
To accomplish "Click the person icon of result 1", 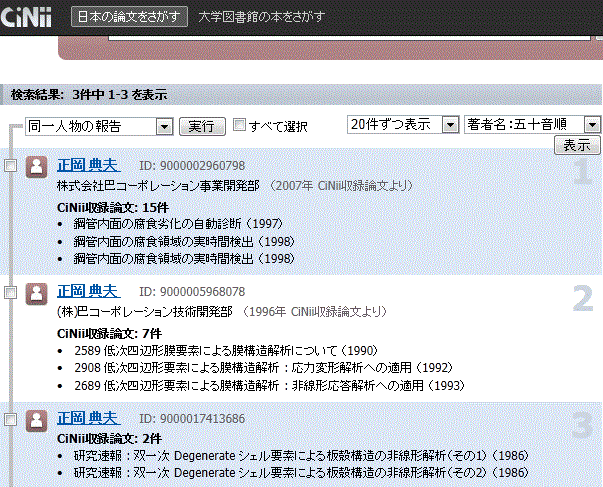I will point(37,167).
